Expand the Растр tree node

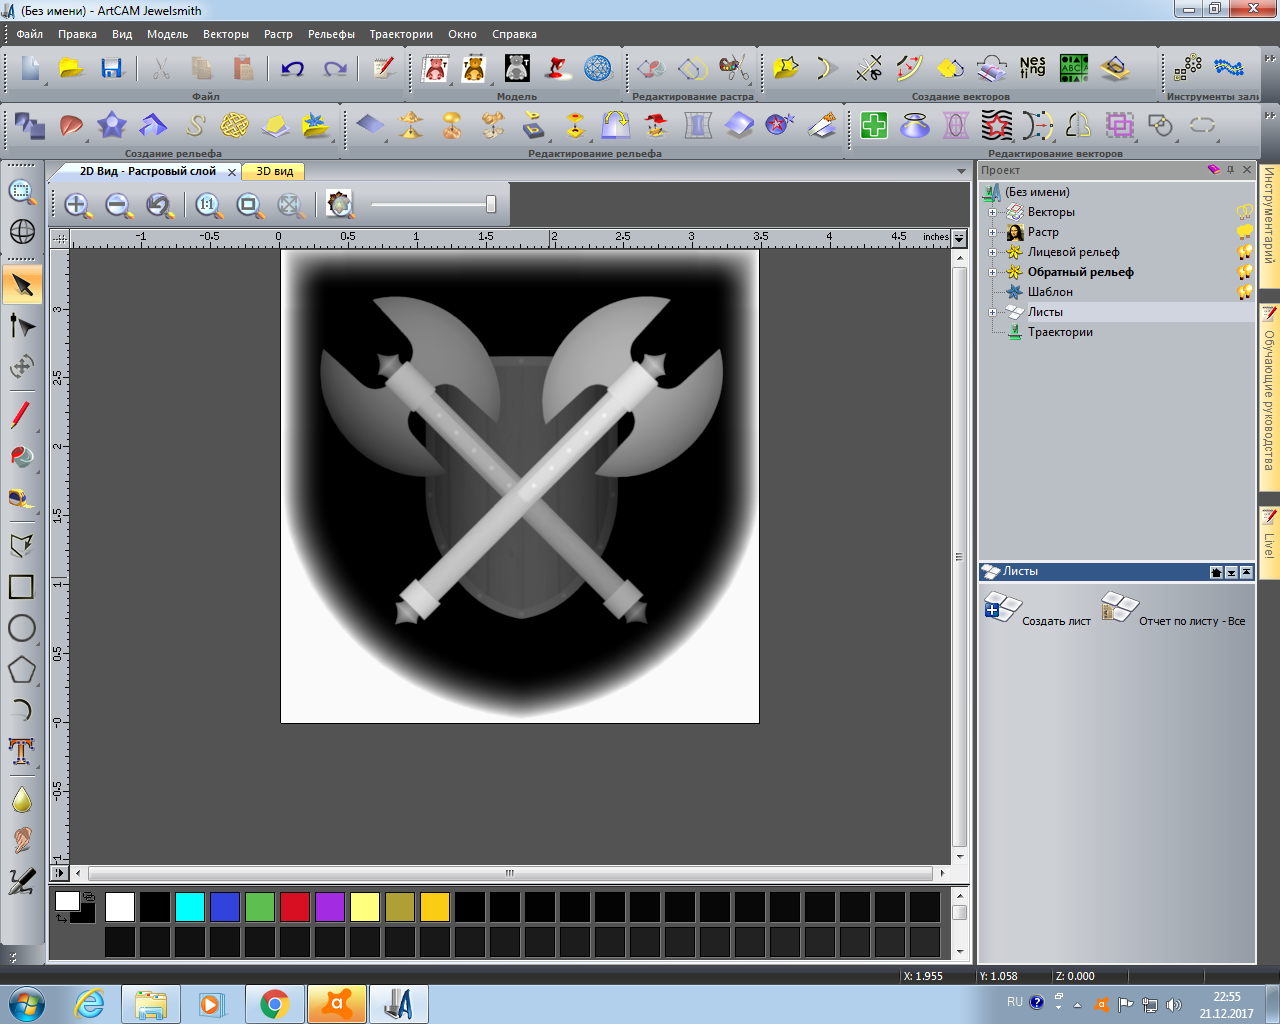992,232
